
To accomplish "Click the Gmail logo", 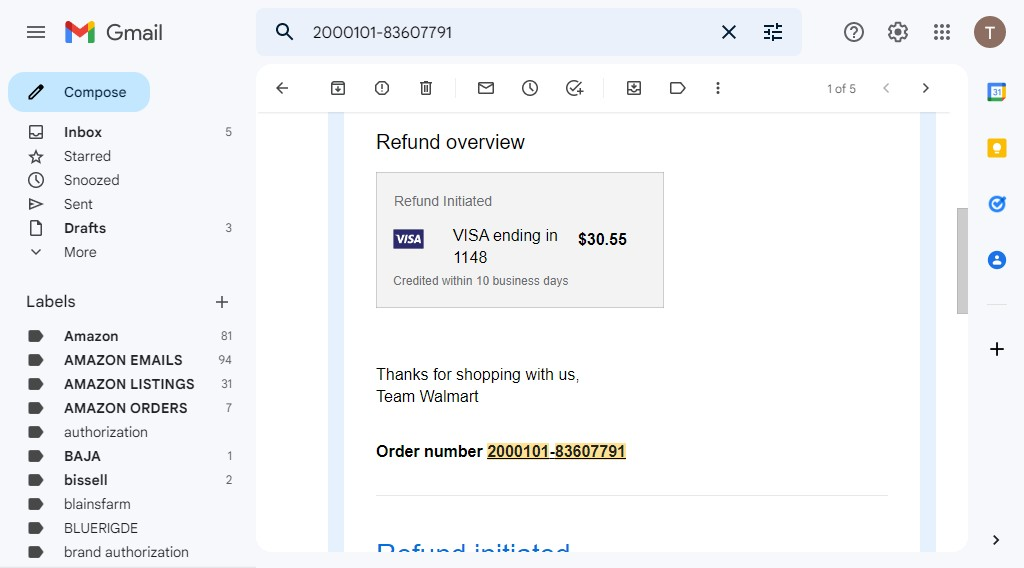I will pyautogui.click(x=114, y=32).
